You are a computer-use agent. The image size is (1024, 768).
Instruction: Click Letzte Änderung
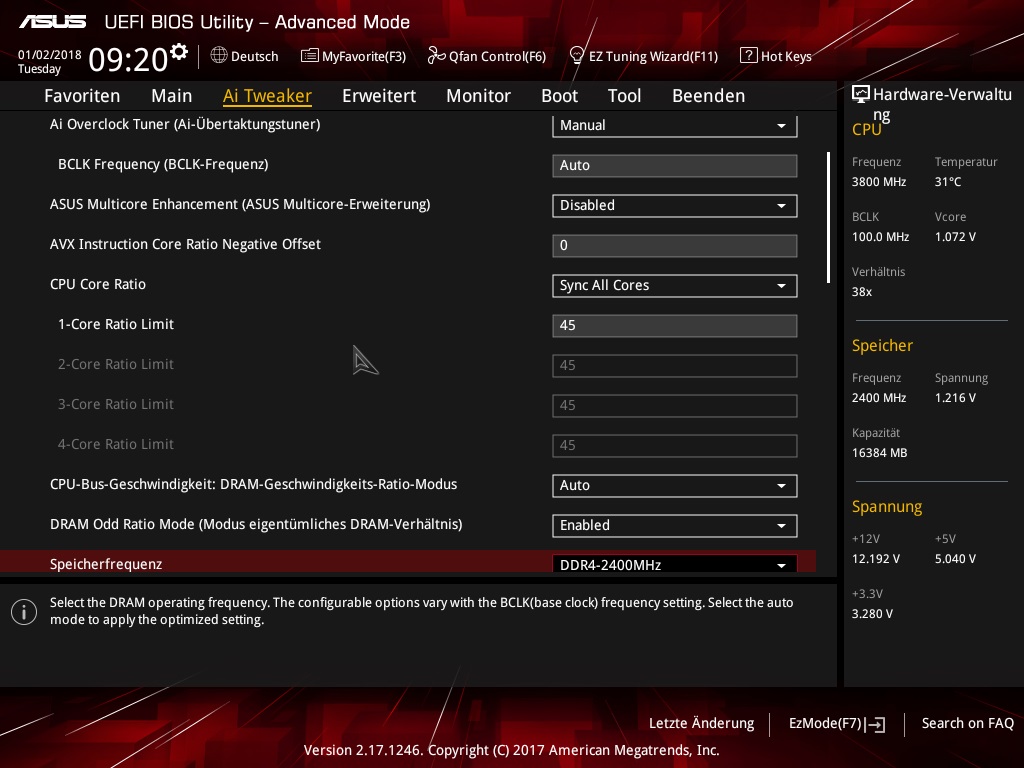click(701, 724)
